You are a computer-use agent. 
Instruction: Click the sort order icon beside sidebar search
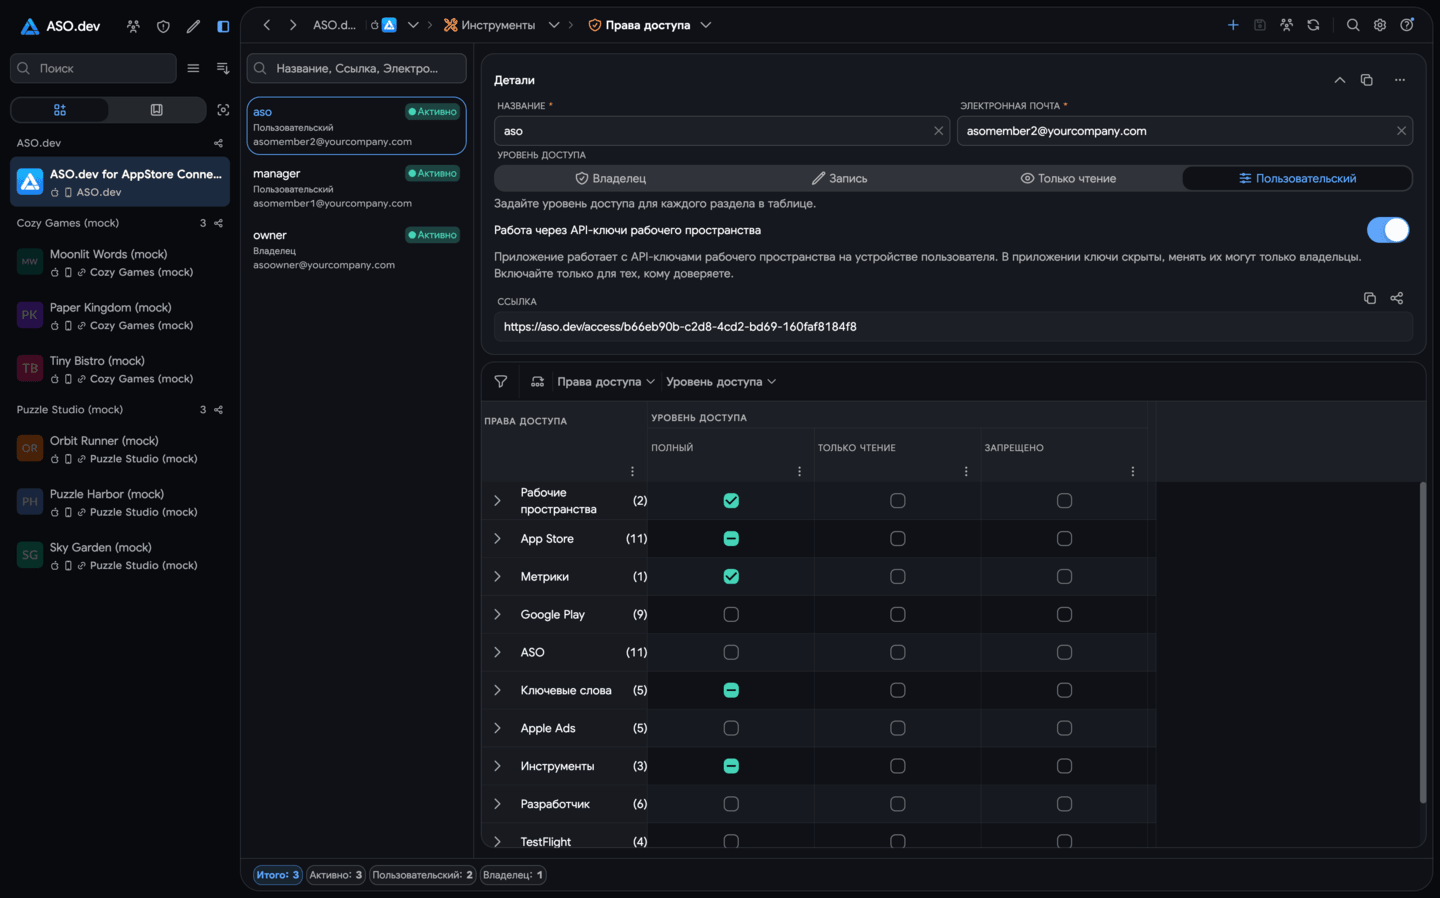click(x=223, y=68)
